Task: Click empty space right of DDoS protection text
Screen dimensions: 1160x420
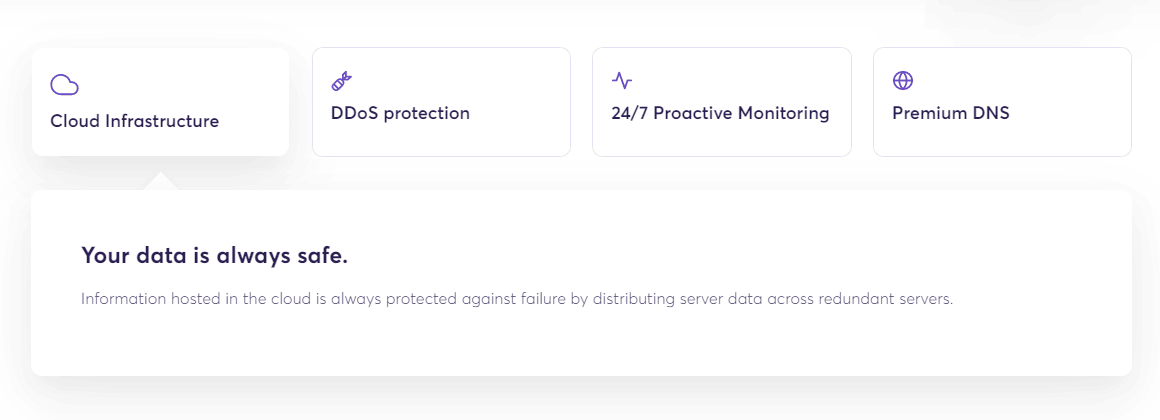Action: (520, 113)
